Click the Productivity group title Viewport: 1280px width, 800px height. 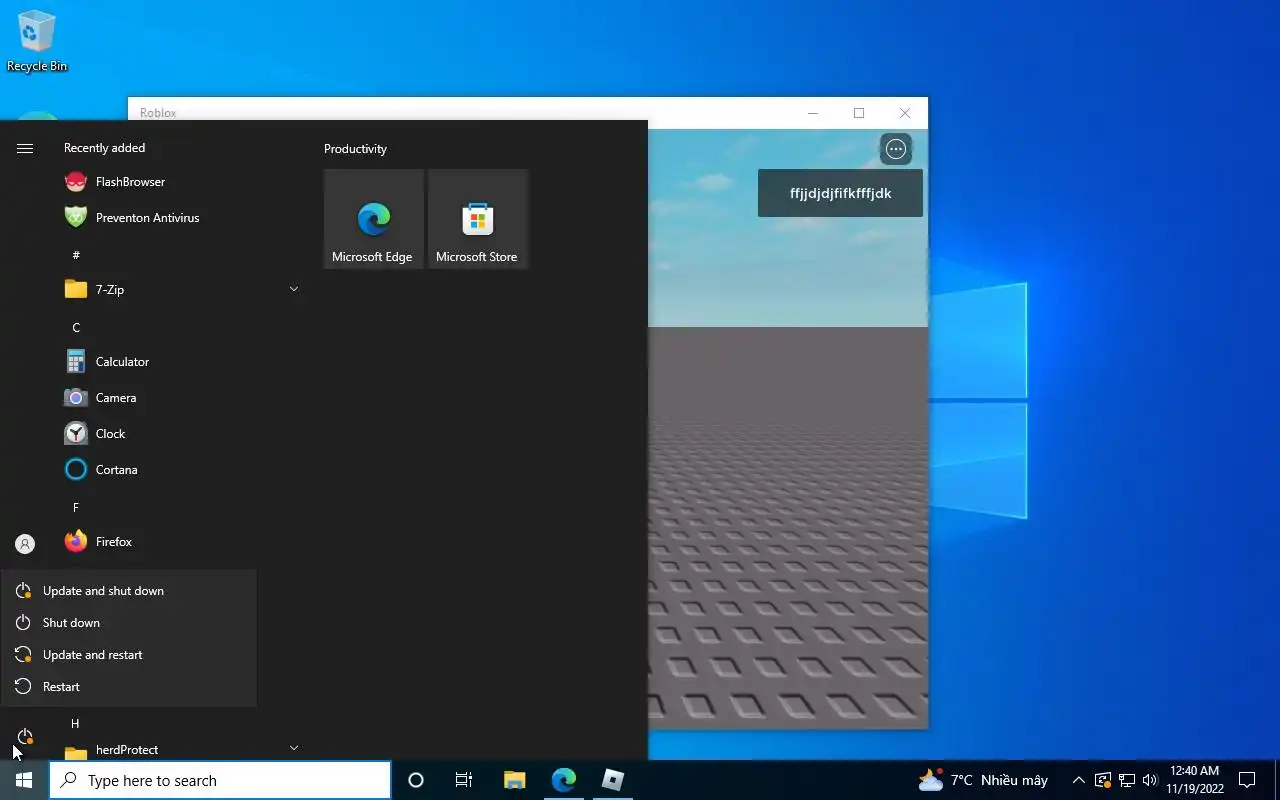pos(355,149)
